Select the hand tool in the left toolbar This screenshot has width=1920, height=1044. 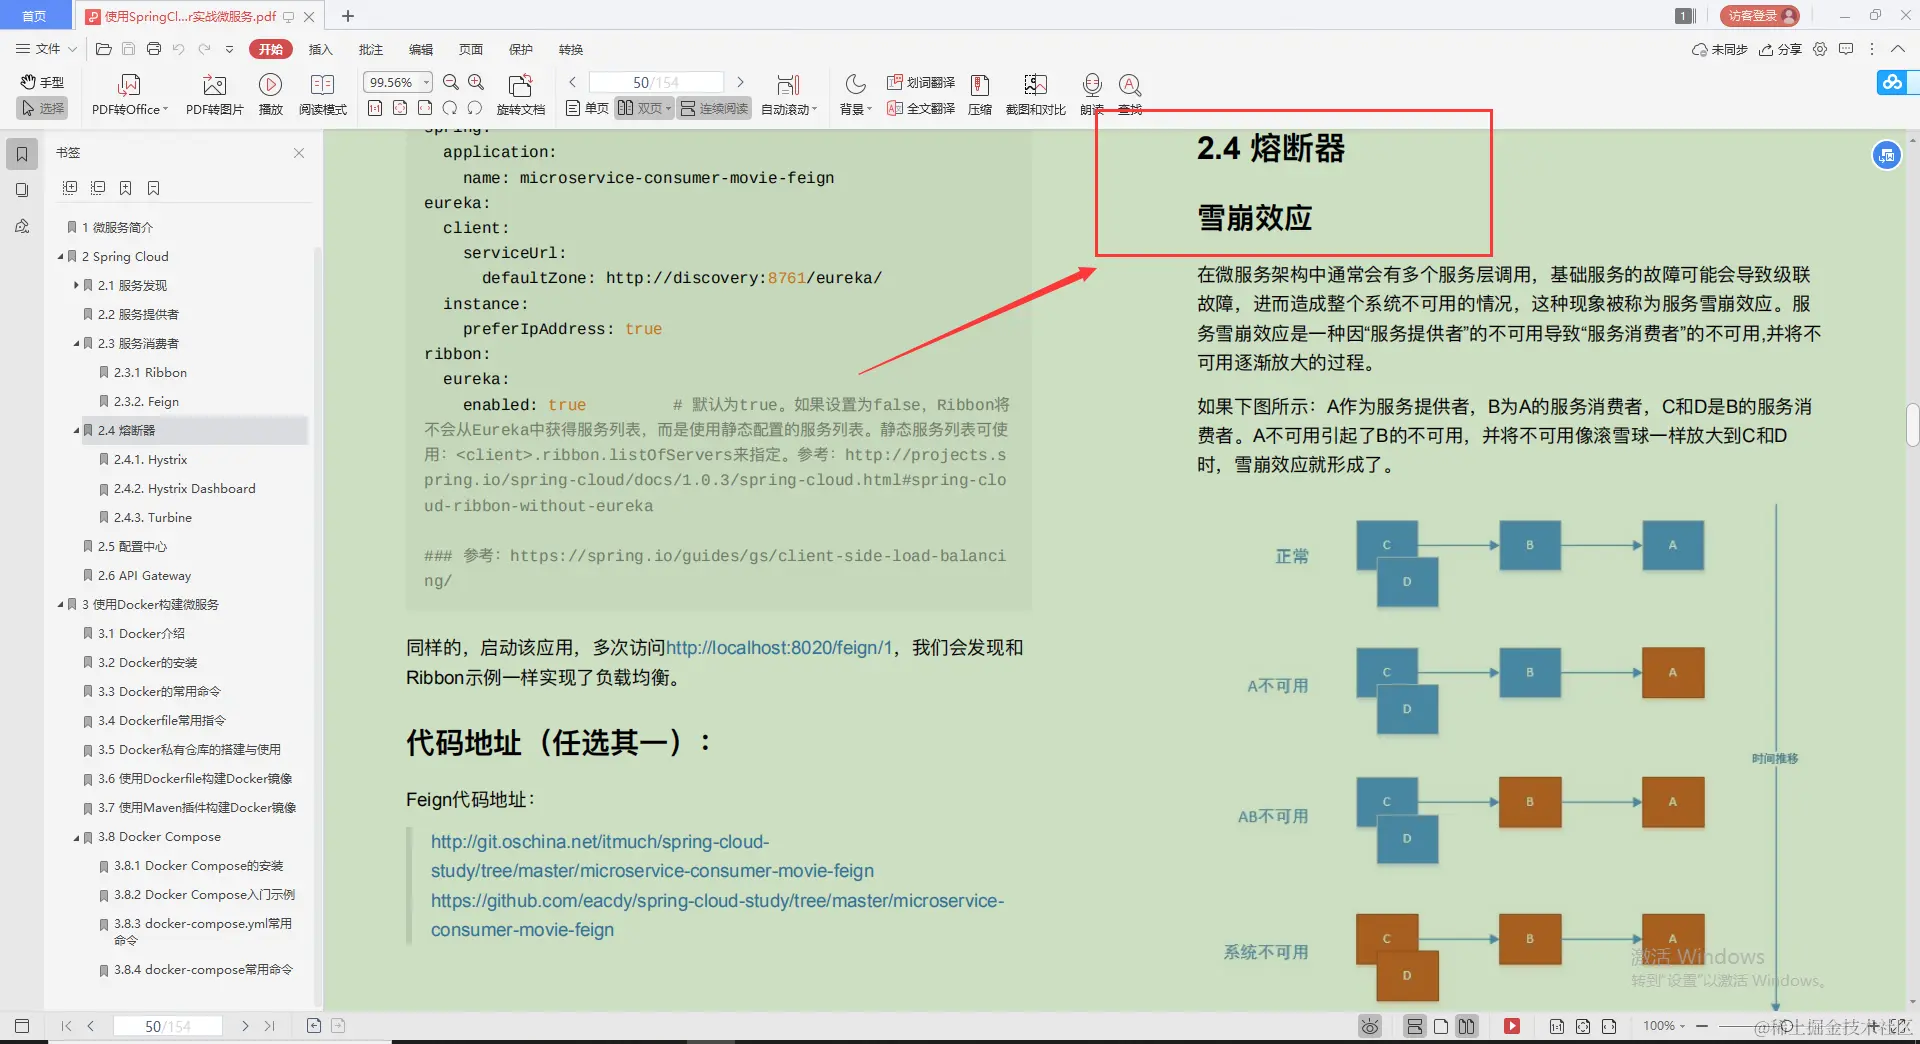coord(42,82)
